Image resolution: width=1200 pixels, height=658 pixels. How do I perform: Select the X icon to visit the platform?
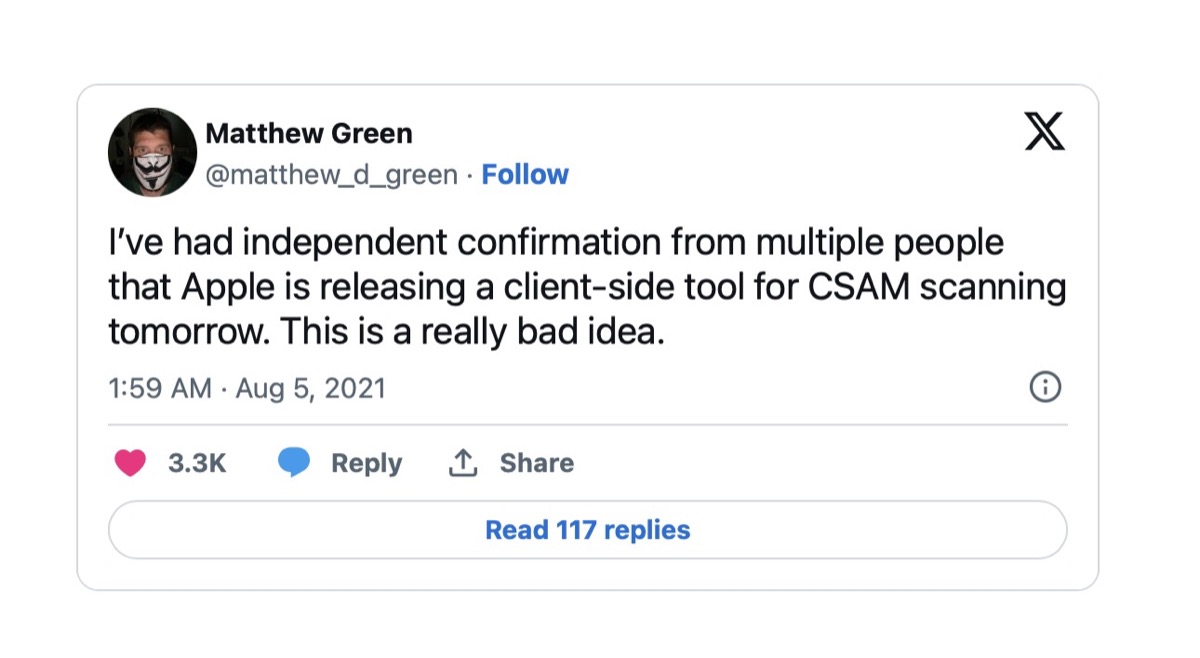coord(1044,131)
